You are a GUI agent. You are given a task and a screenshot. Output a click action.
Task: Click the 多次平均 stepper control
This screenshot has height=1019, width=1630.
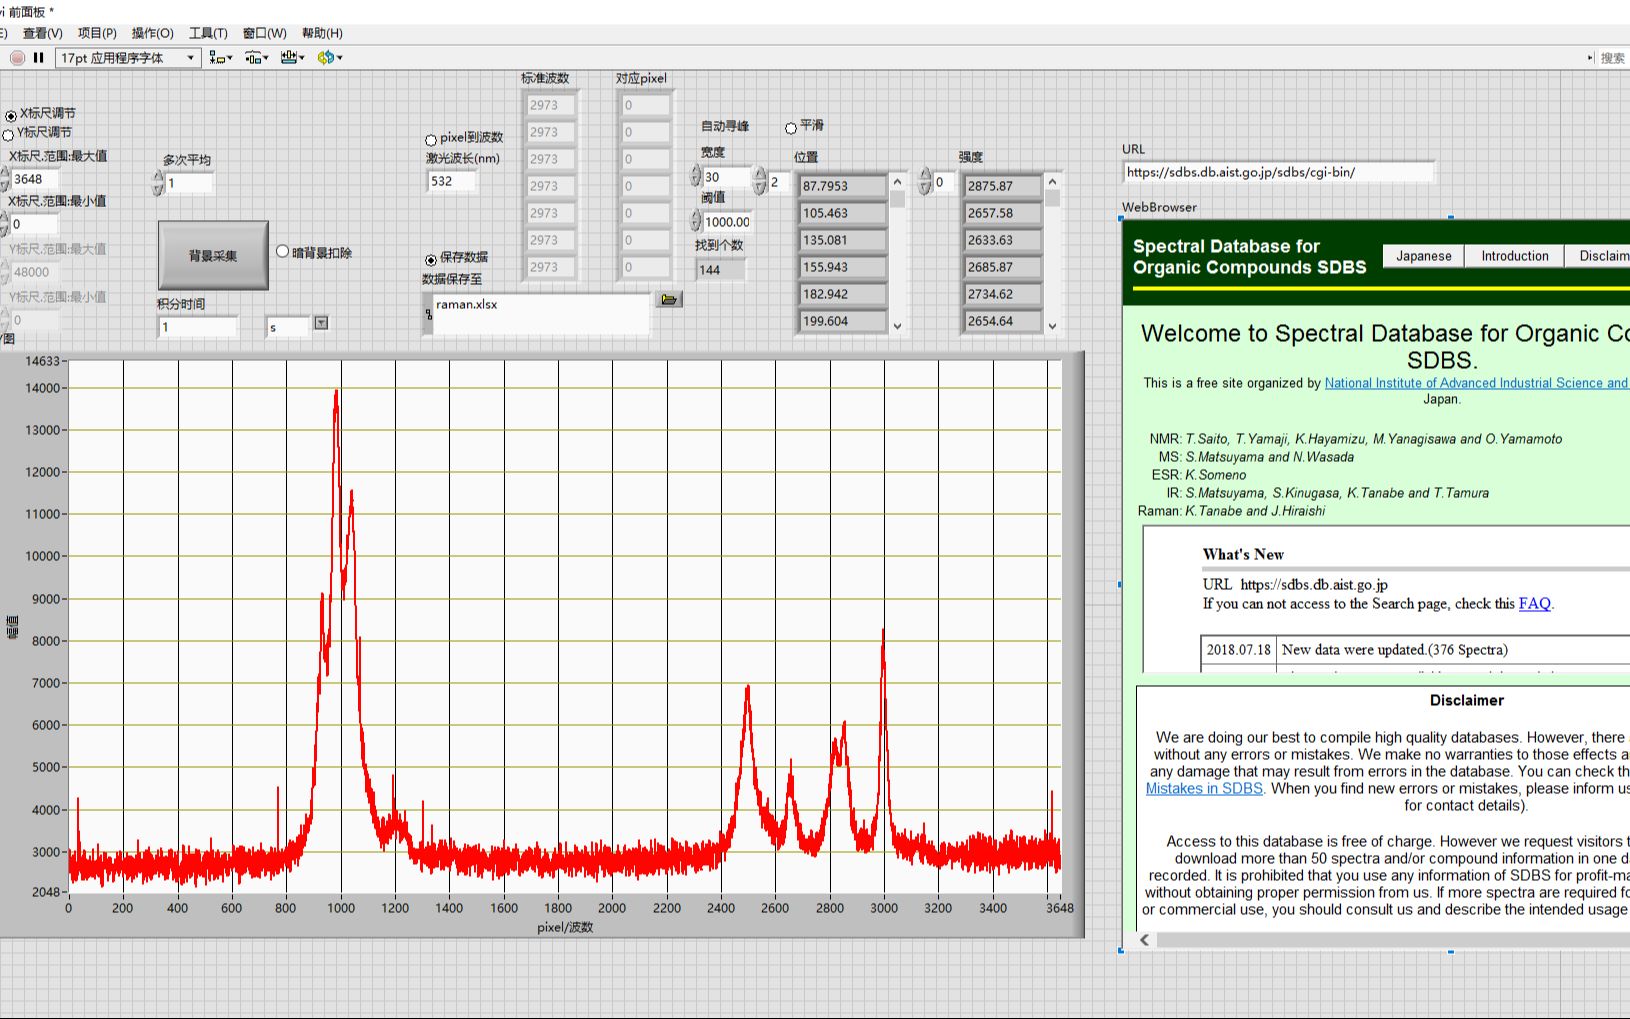[158, 183]
